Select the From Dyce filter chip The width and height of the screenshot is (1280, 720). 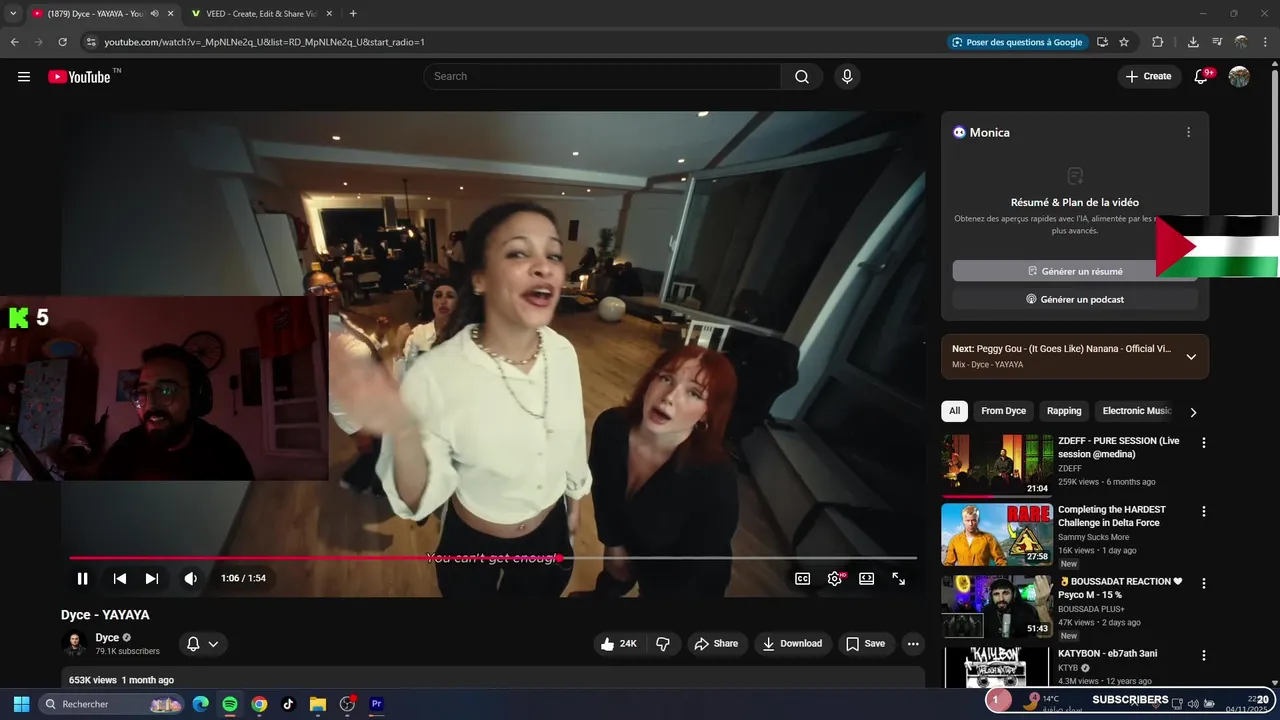(1003, 411)
